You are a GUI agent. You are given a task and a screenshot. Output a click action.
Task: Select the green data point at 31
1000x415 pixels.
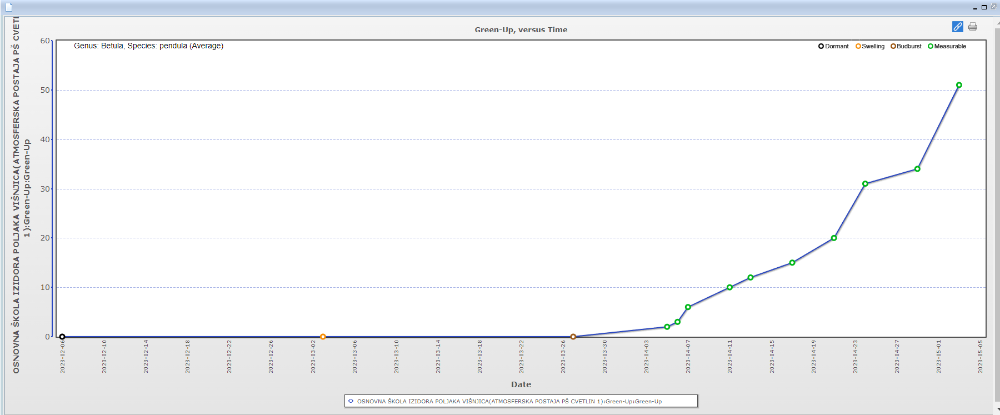pos(865,184)
